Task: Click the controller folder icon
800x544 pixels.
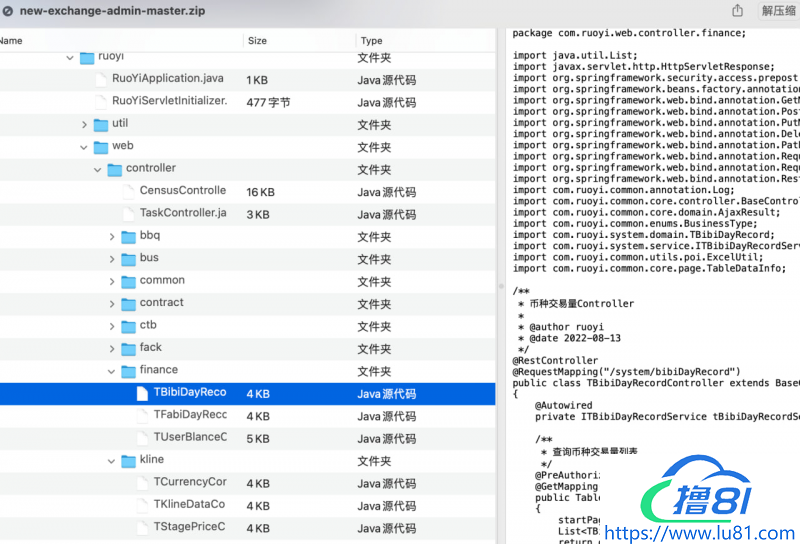Action: pyautogui.click(x=114, y=169)
